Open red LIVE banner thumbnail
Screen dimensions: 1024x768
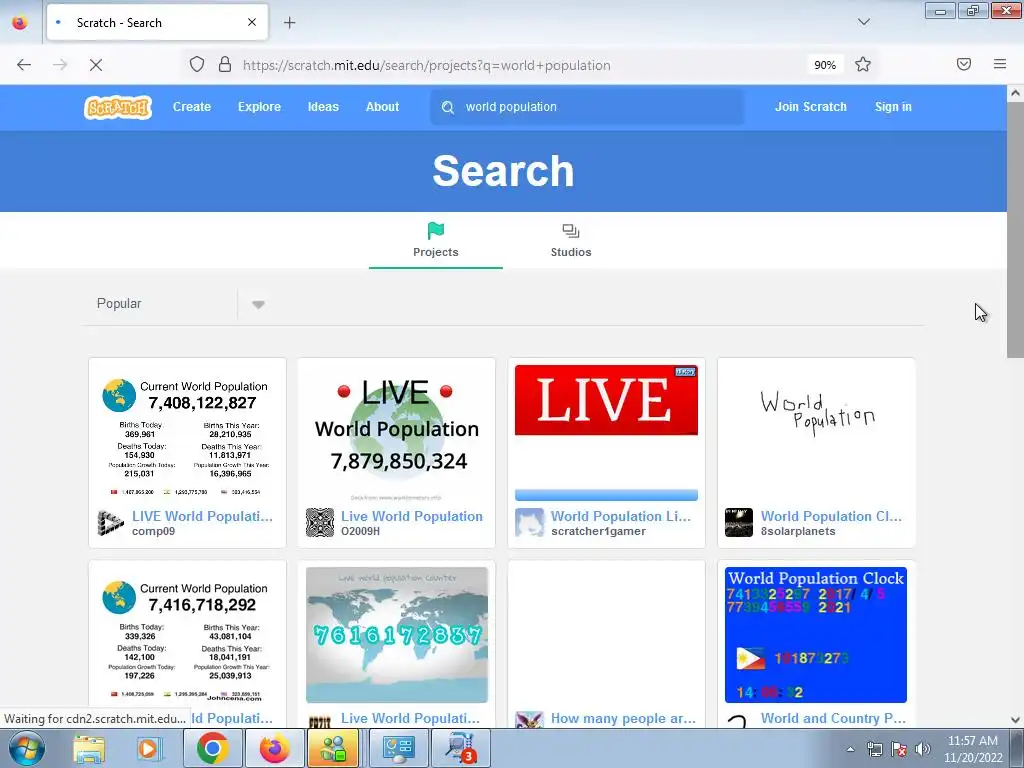[606, 433]
